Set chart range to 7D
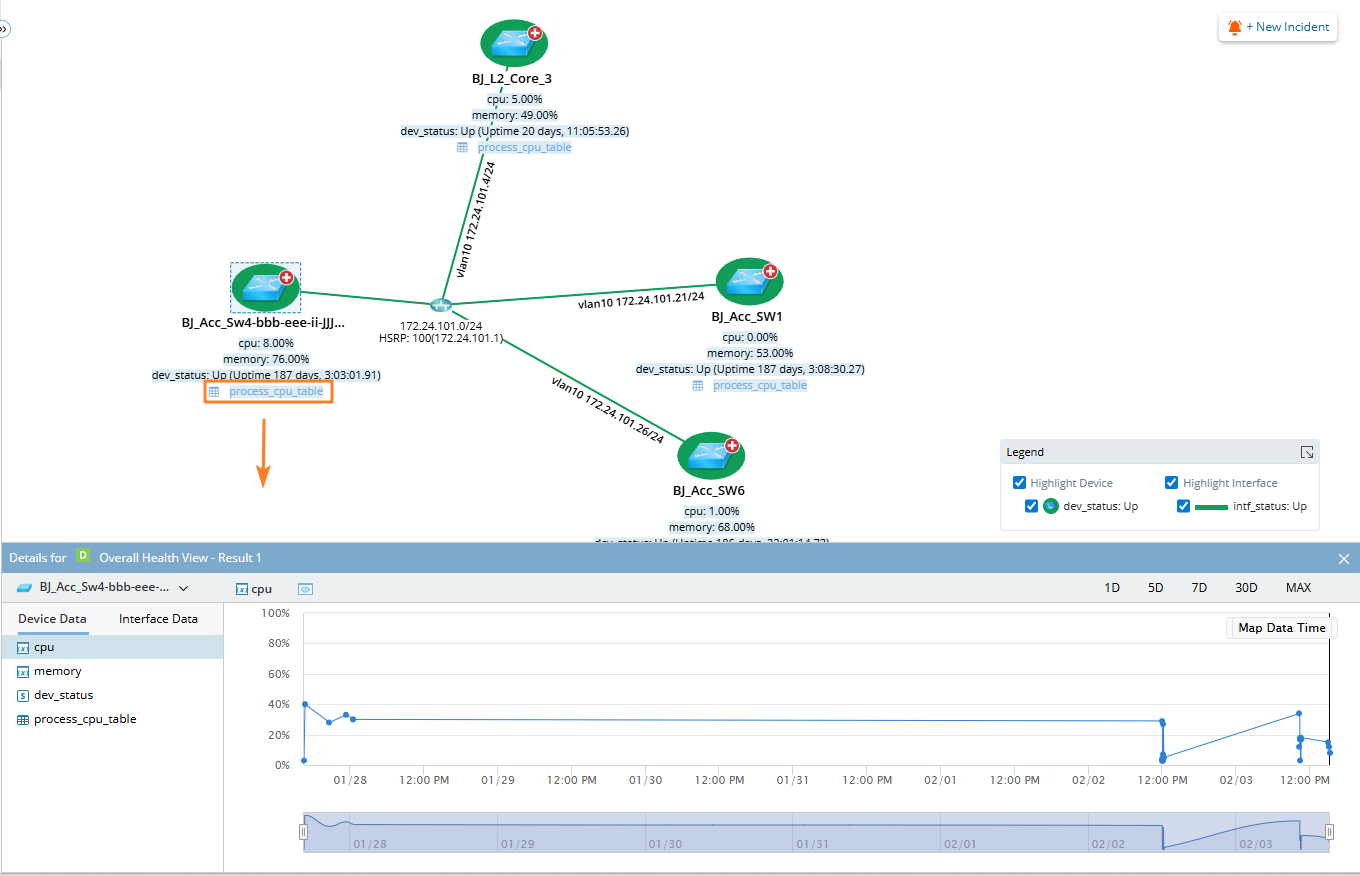The width and height of the screenshot is (1360, 876). [1199, 588]
